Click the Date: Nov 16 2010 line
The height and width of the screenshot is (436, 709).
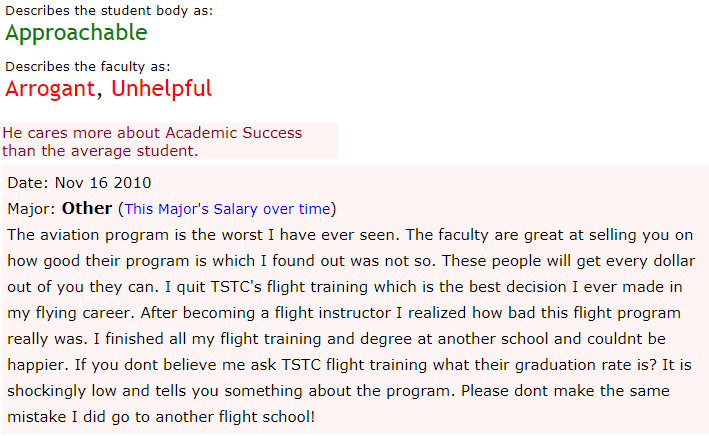pos(79,183)
